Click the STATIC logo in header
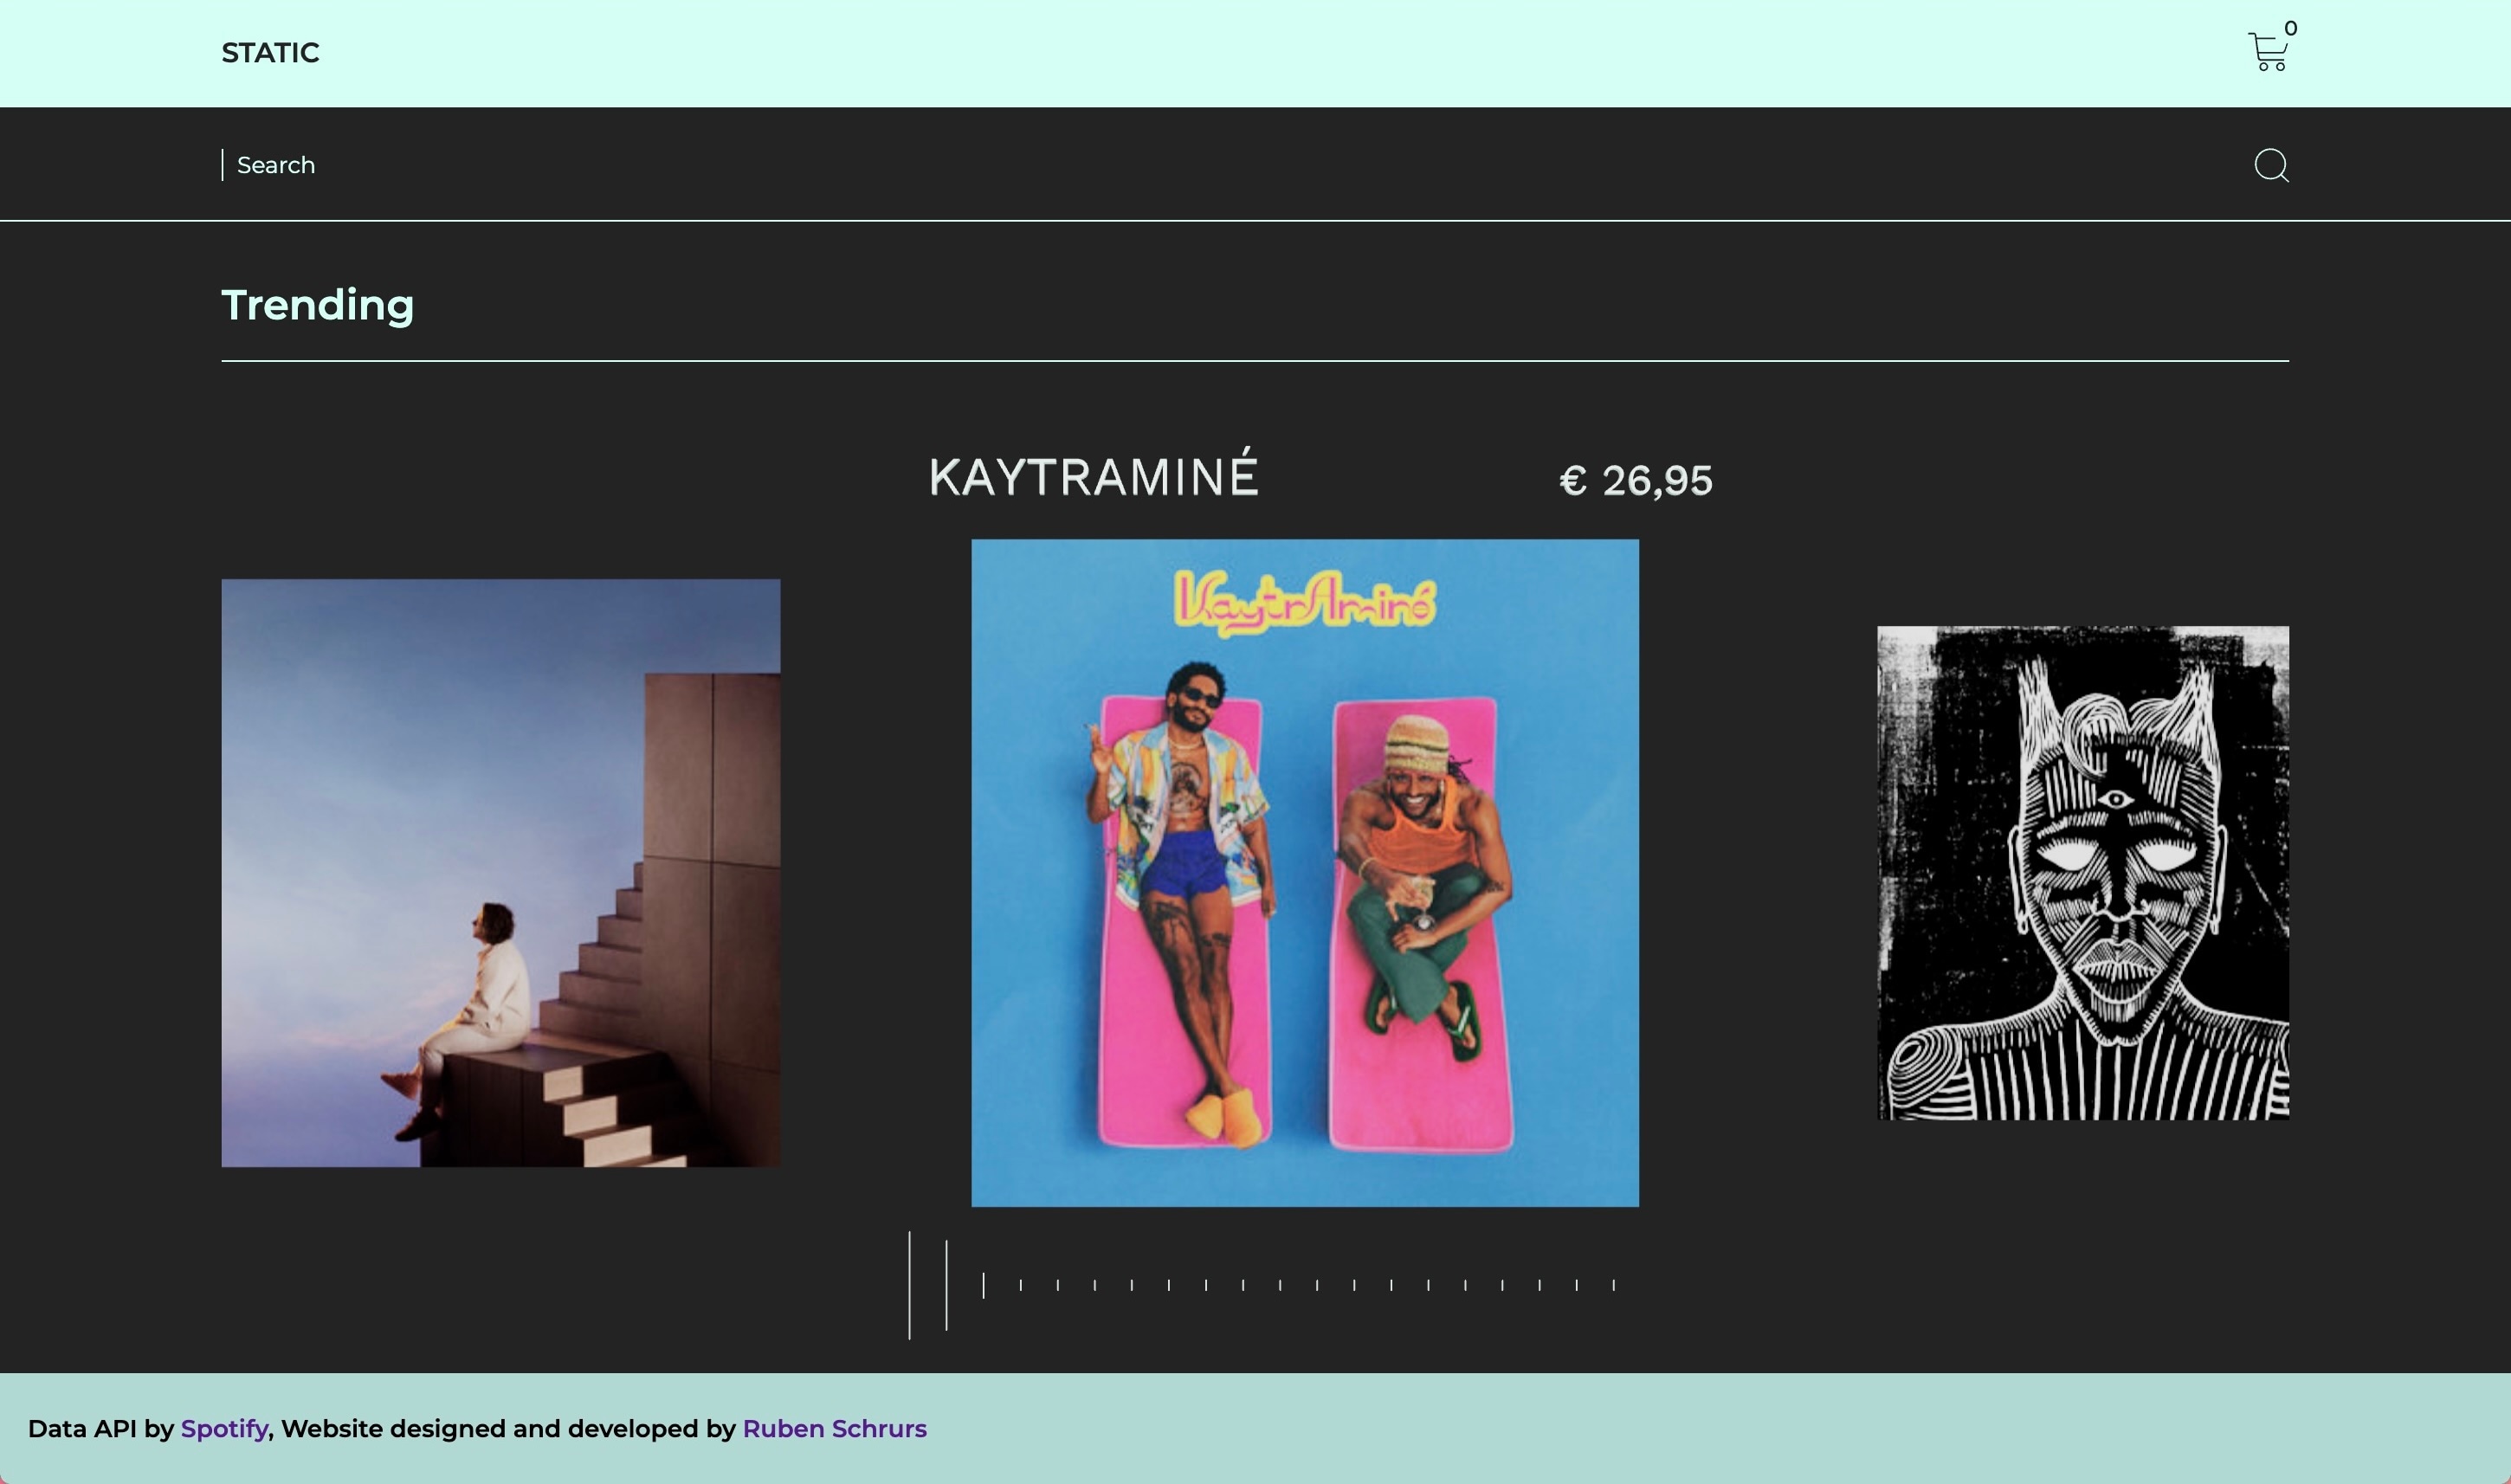The image size is (2511, 1484). click(270, 53)
